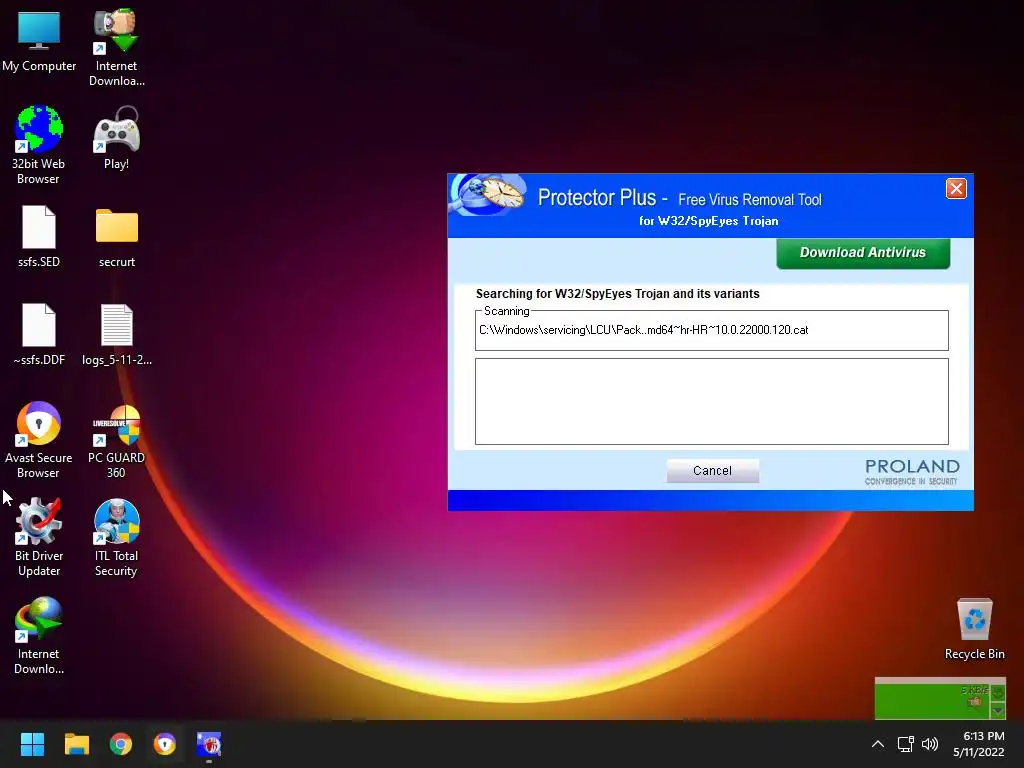1024x768 pixels.
Task: Open the volume tray icon
Action: 930,744
